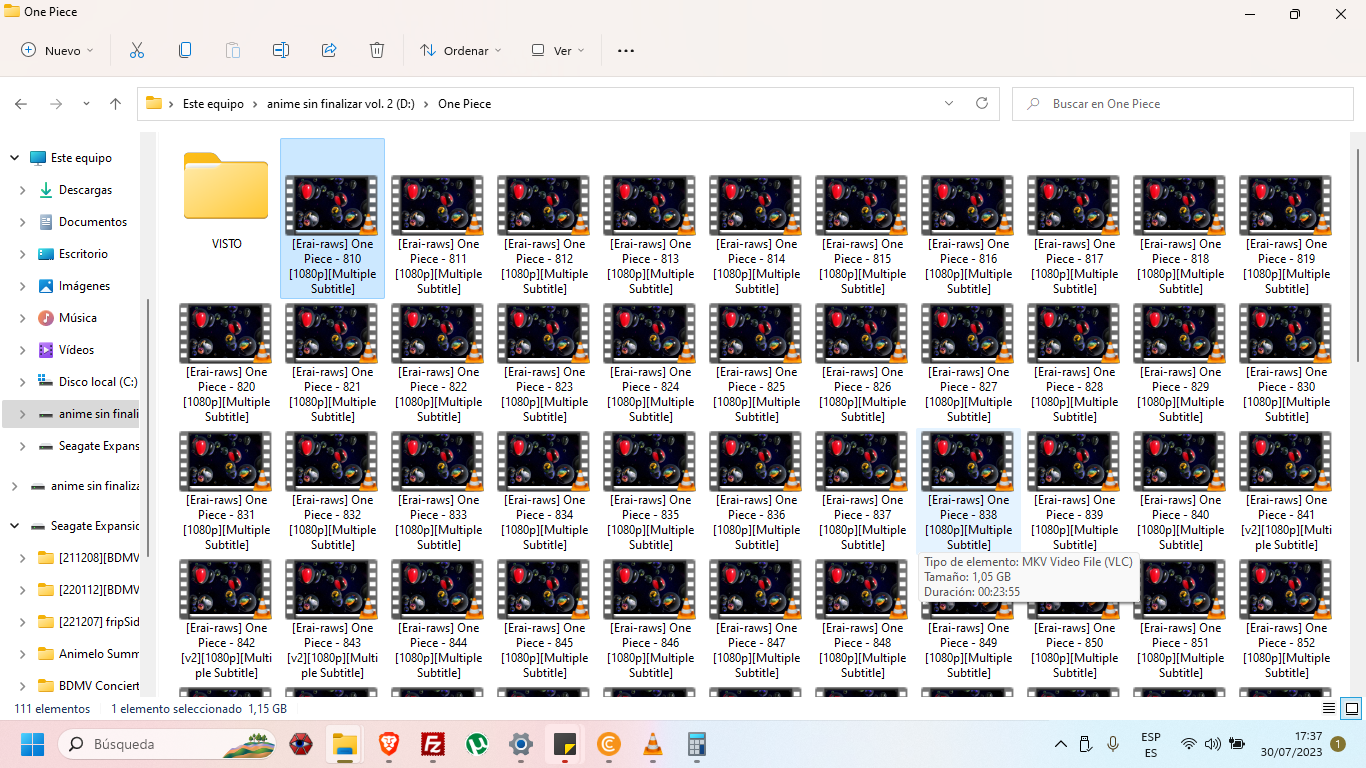Click Este equipo in address breadcrumb

(213, 104)
